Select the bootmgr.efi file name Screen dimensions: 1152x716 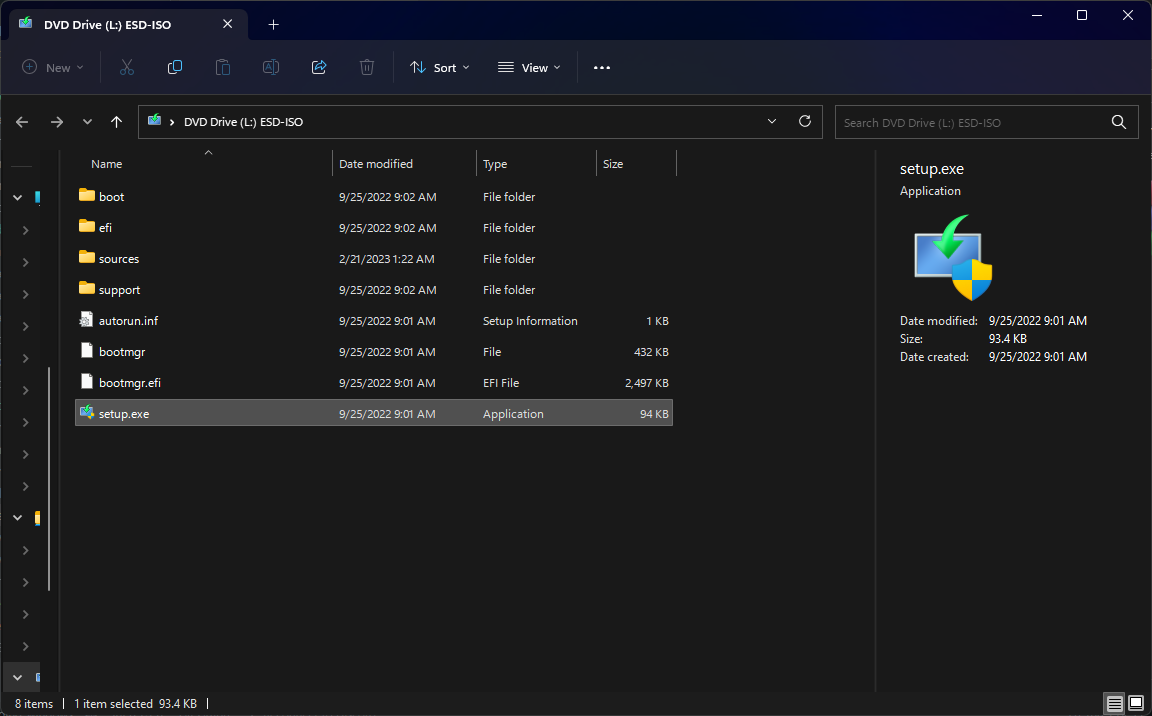click(130, 383)
